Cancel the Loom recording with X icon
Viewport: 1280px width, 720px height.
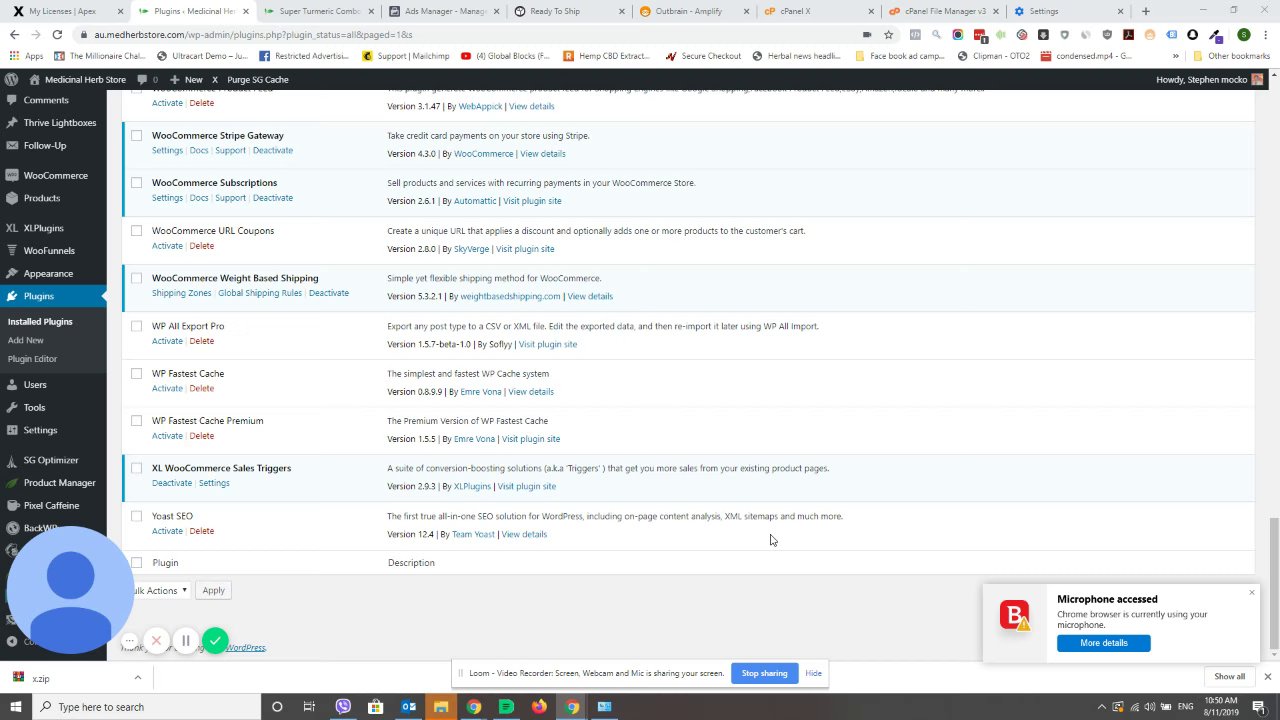click(157, 640)
